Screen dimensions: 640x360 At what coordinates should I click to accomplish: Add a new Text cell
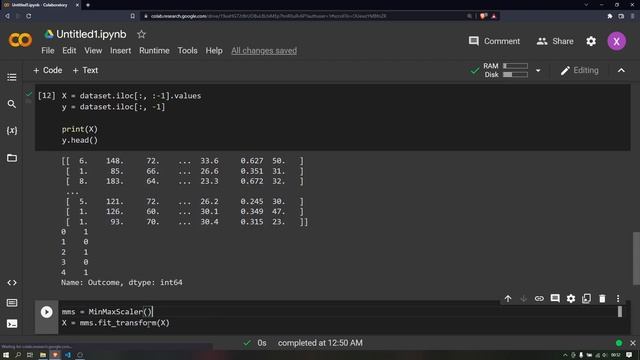coord(85,70)
